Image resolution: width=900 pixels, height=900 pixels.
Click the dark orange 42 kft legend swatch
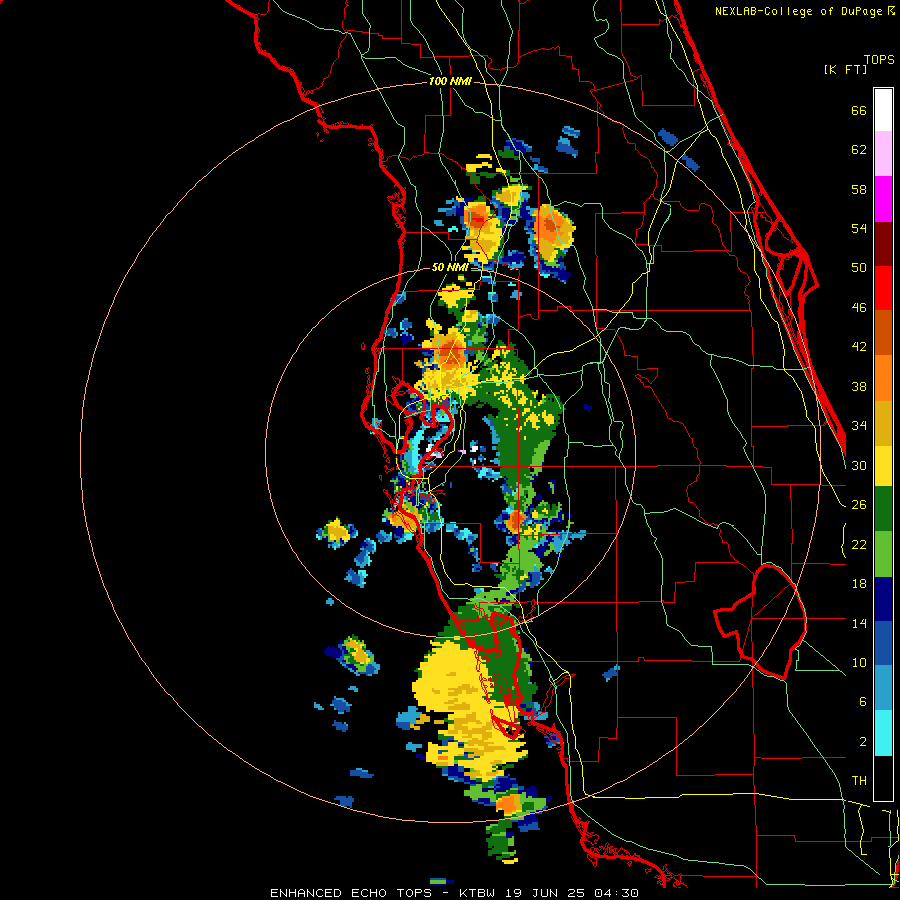[x=883, y=333]
